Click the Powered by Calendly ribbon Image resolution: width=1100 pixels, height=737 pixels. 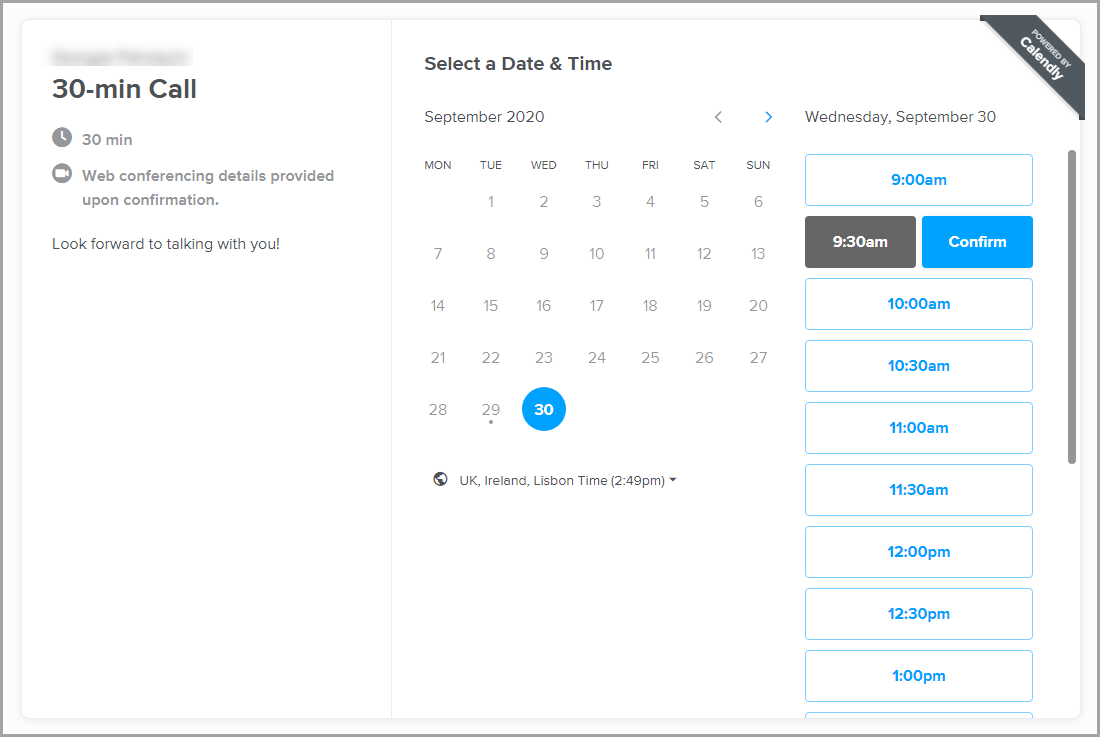click(x=1040, y=60)
